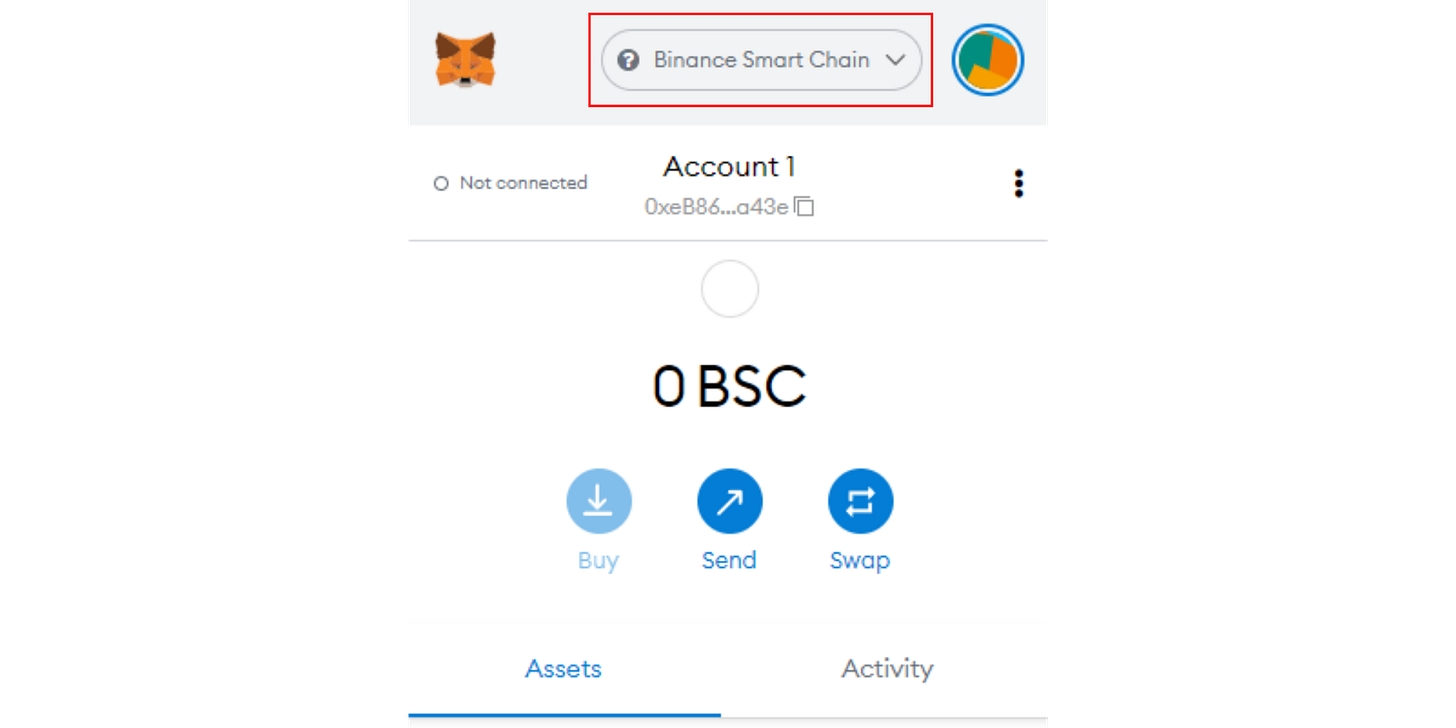Copy the wallet address with the copy icon
Viewport: 1456px width, 728px height.
pyautogui.click(x=805, y=207)
